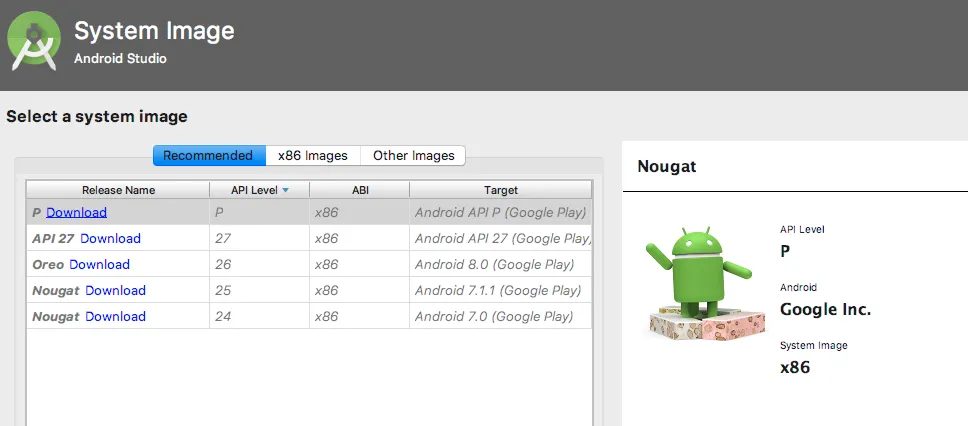
Task: Select the Android 7.0 (Google Play) cell
Action: pos(501,316)
